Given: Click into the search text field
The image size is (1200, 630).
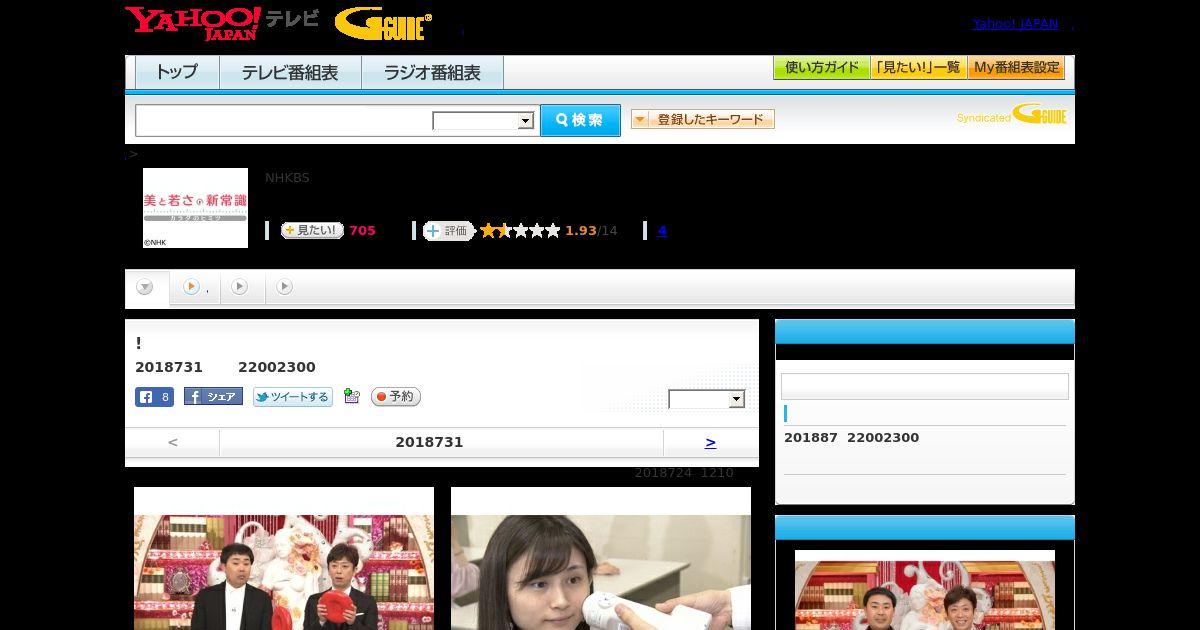Looking at the screenshot, I should click(x=283, y=120).
